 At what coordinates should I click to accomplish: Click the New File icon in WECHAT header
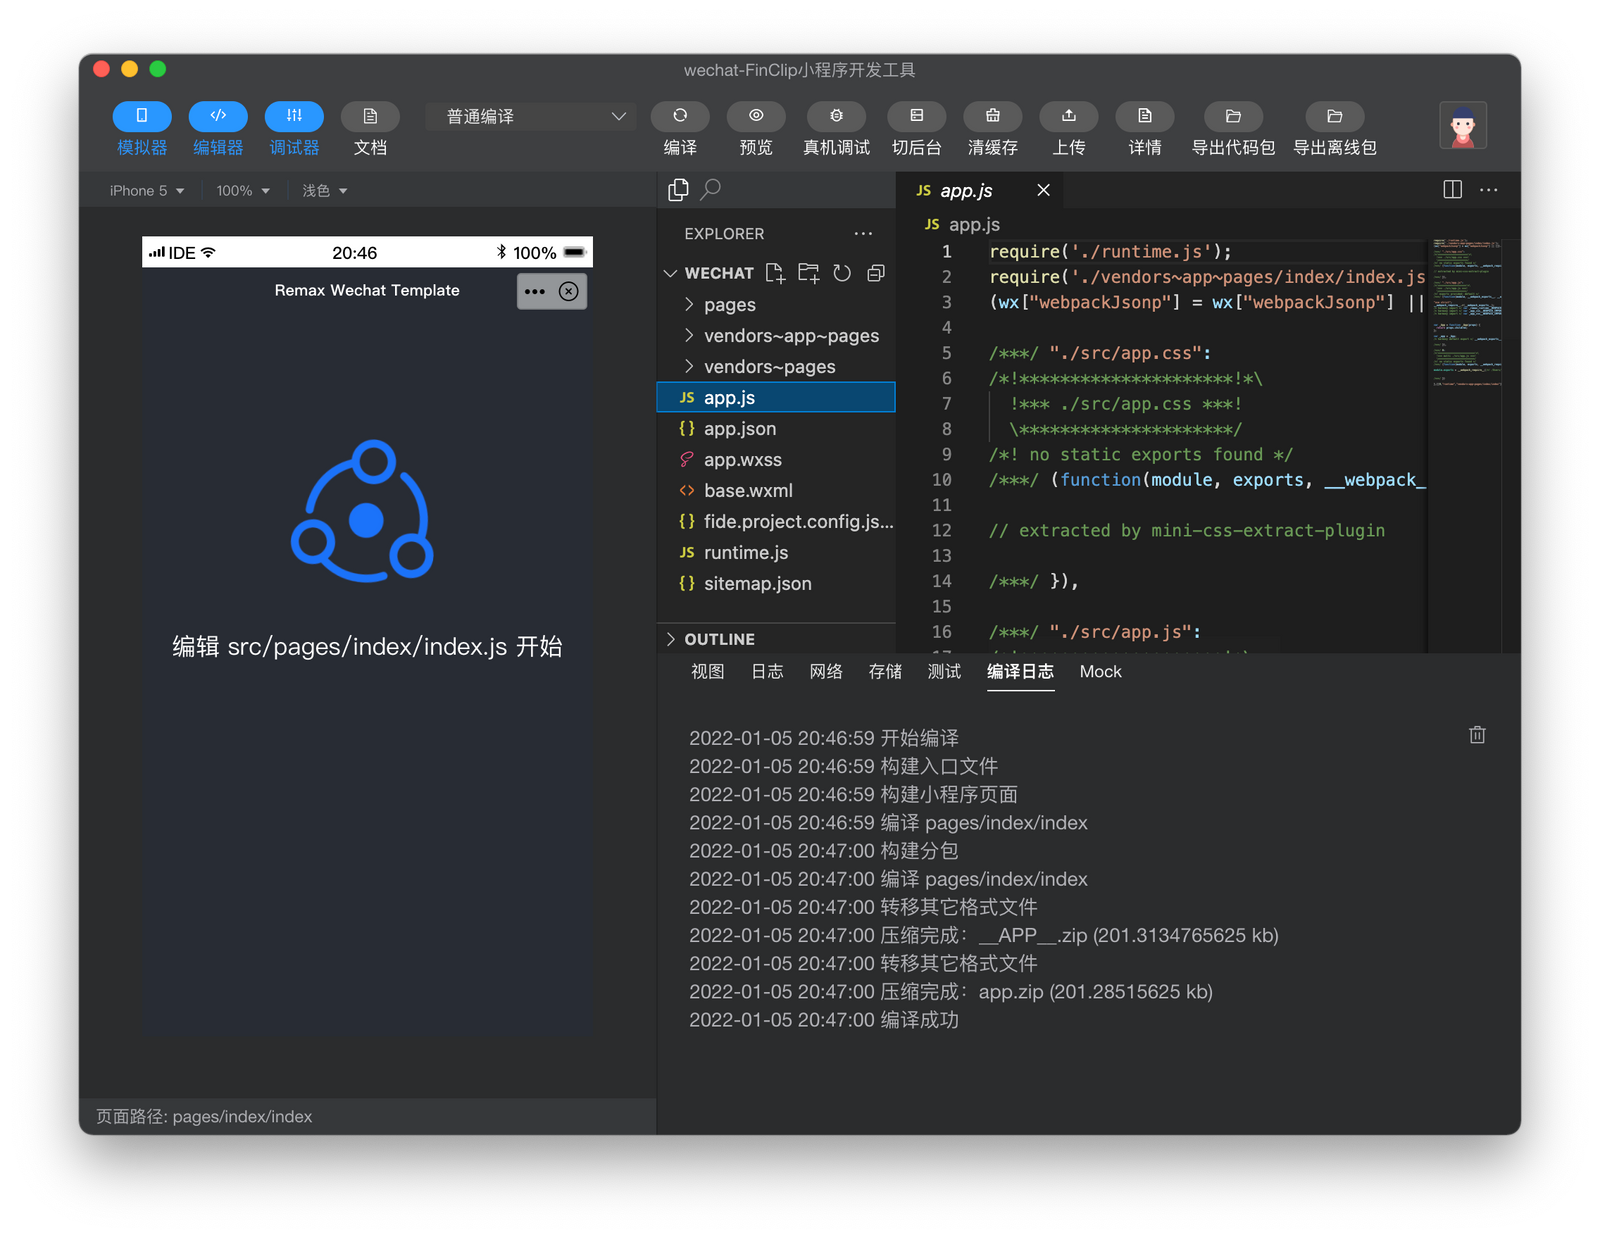point(775,273)
